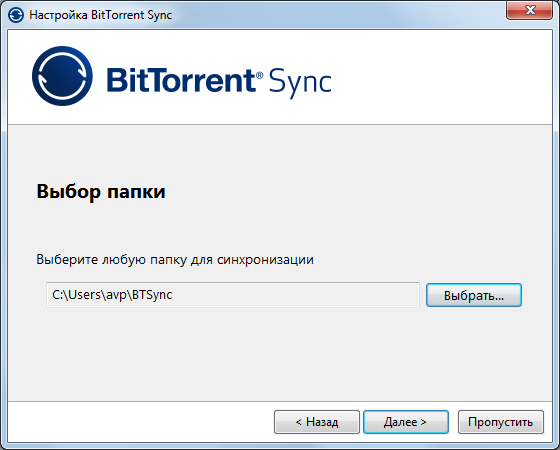
Task: Skip this step via Пропустить
Action: 501,422
